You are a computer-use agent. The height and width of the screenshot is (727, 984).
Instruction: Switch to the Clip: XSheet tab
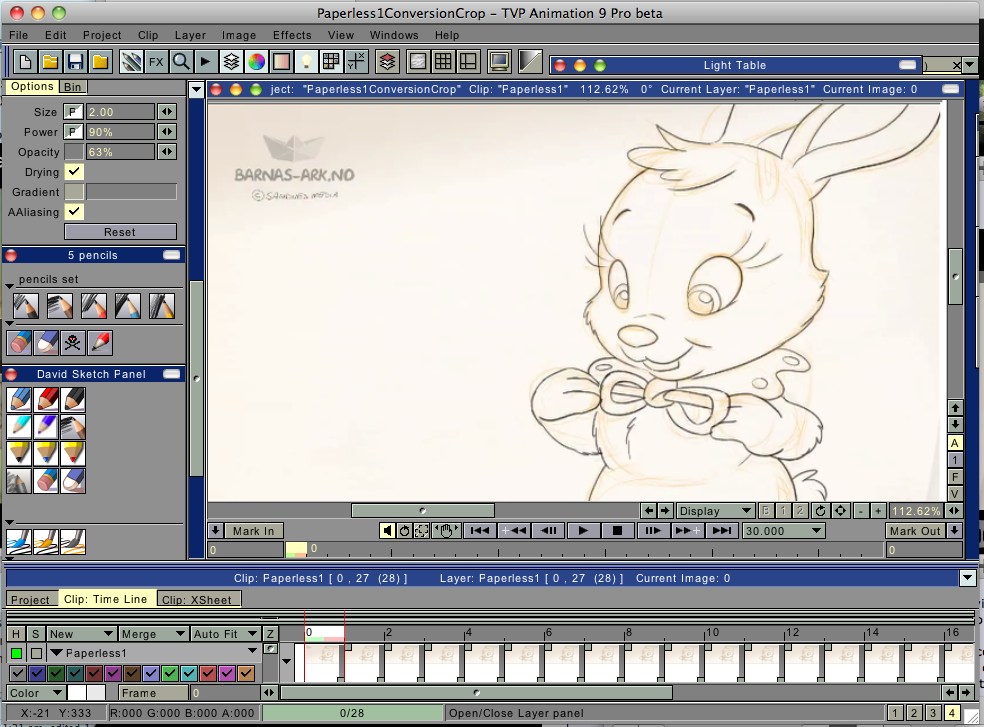tap(197, 600)
